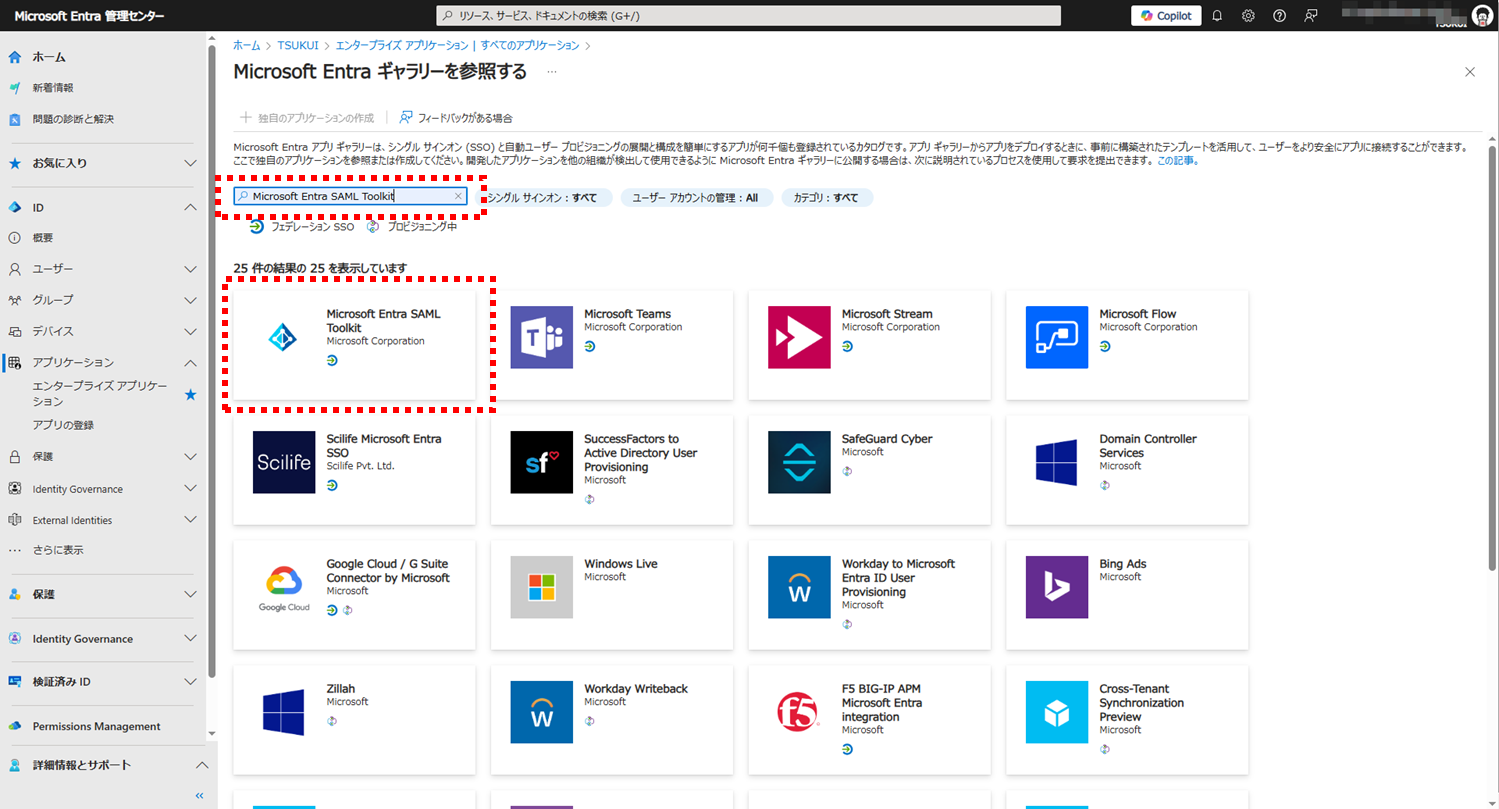Open カテゴリ filter pill
The width and height of the screenshot is (1499, 809).
click(826, 198)
